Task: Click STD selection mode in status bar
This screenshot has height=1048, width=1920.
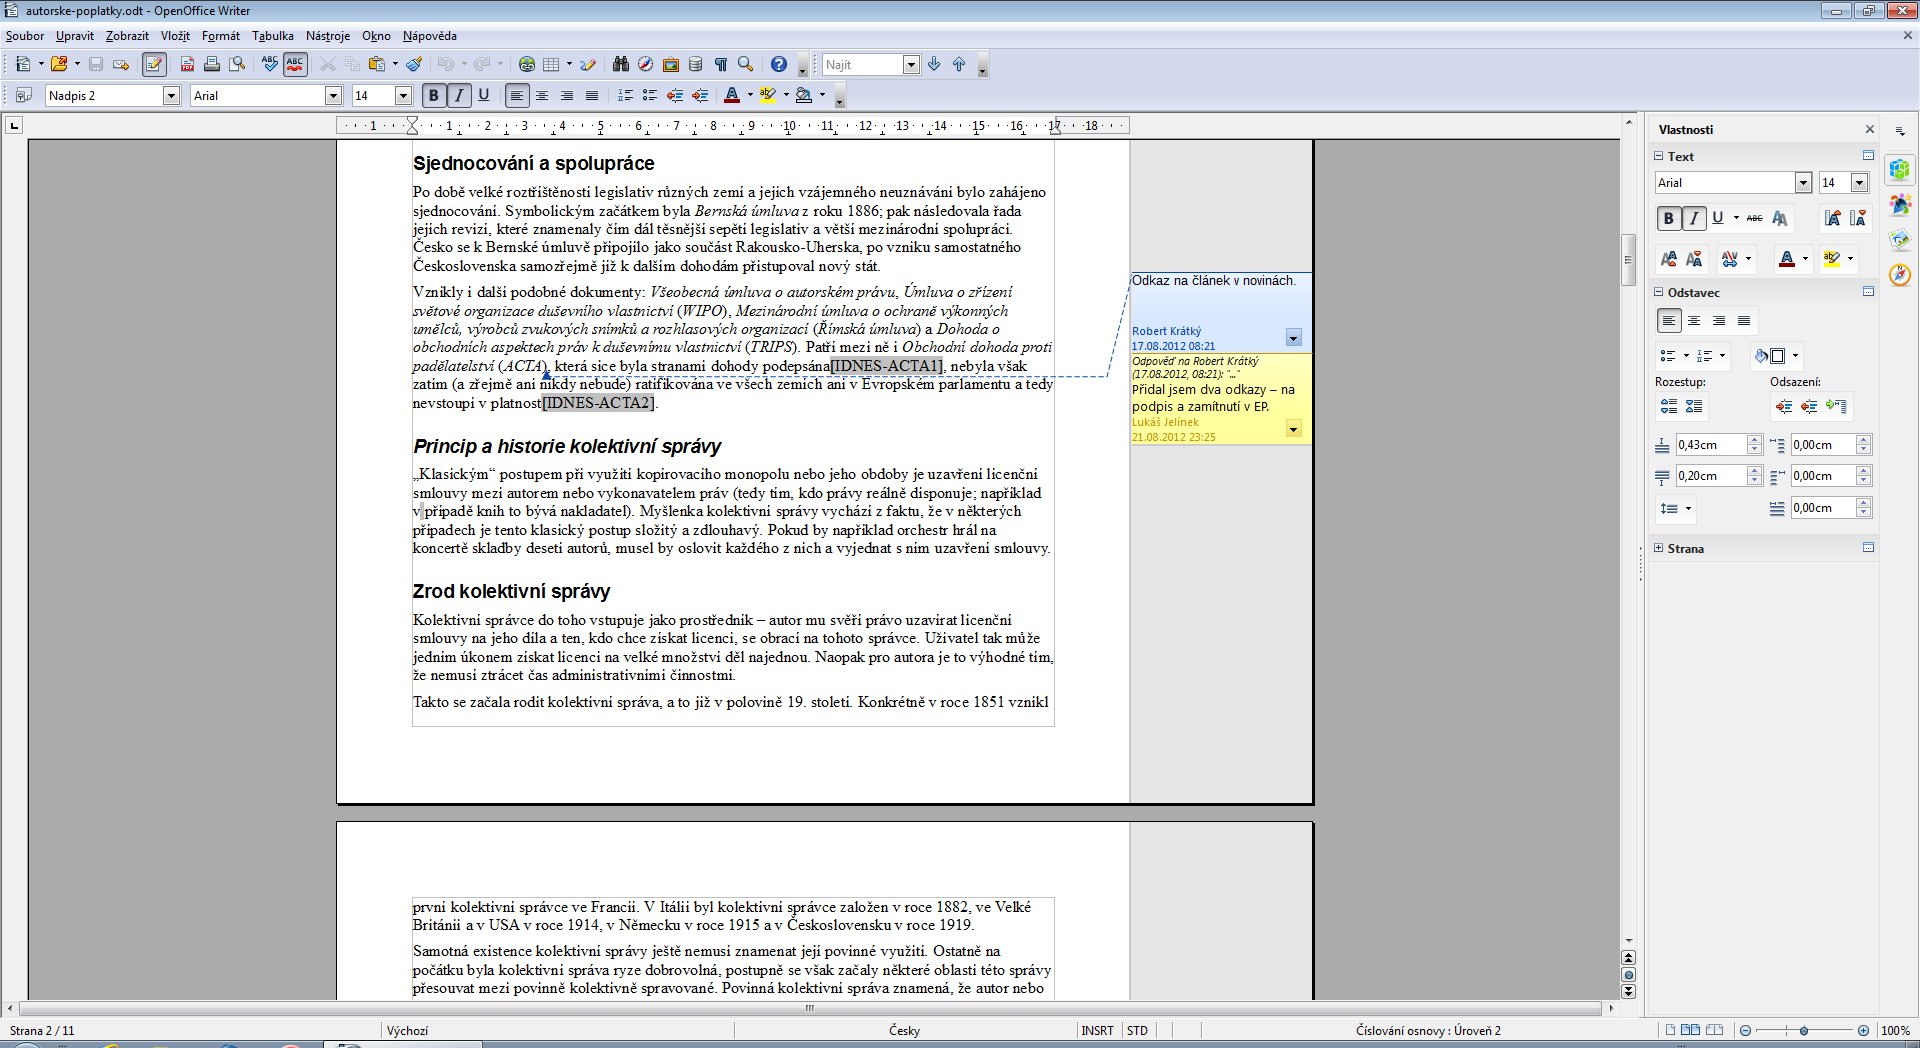Action: click(1137, 1031)
